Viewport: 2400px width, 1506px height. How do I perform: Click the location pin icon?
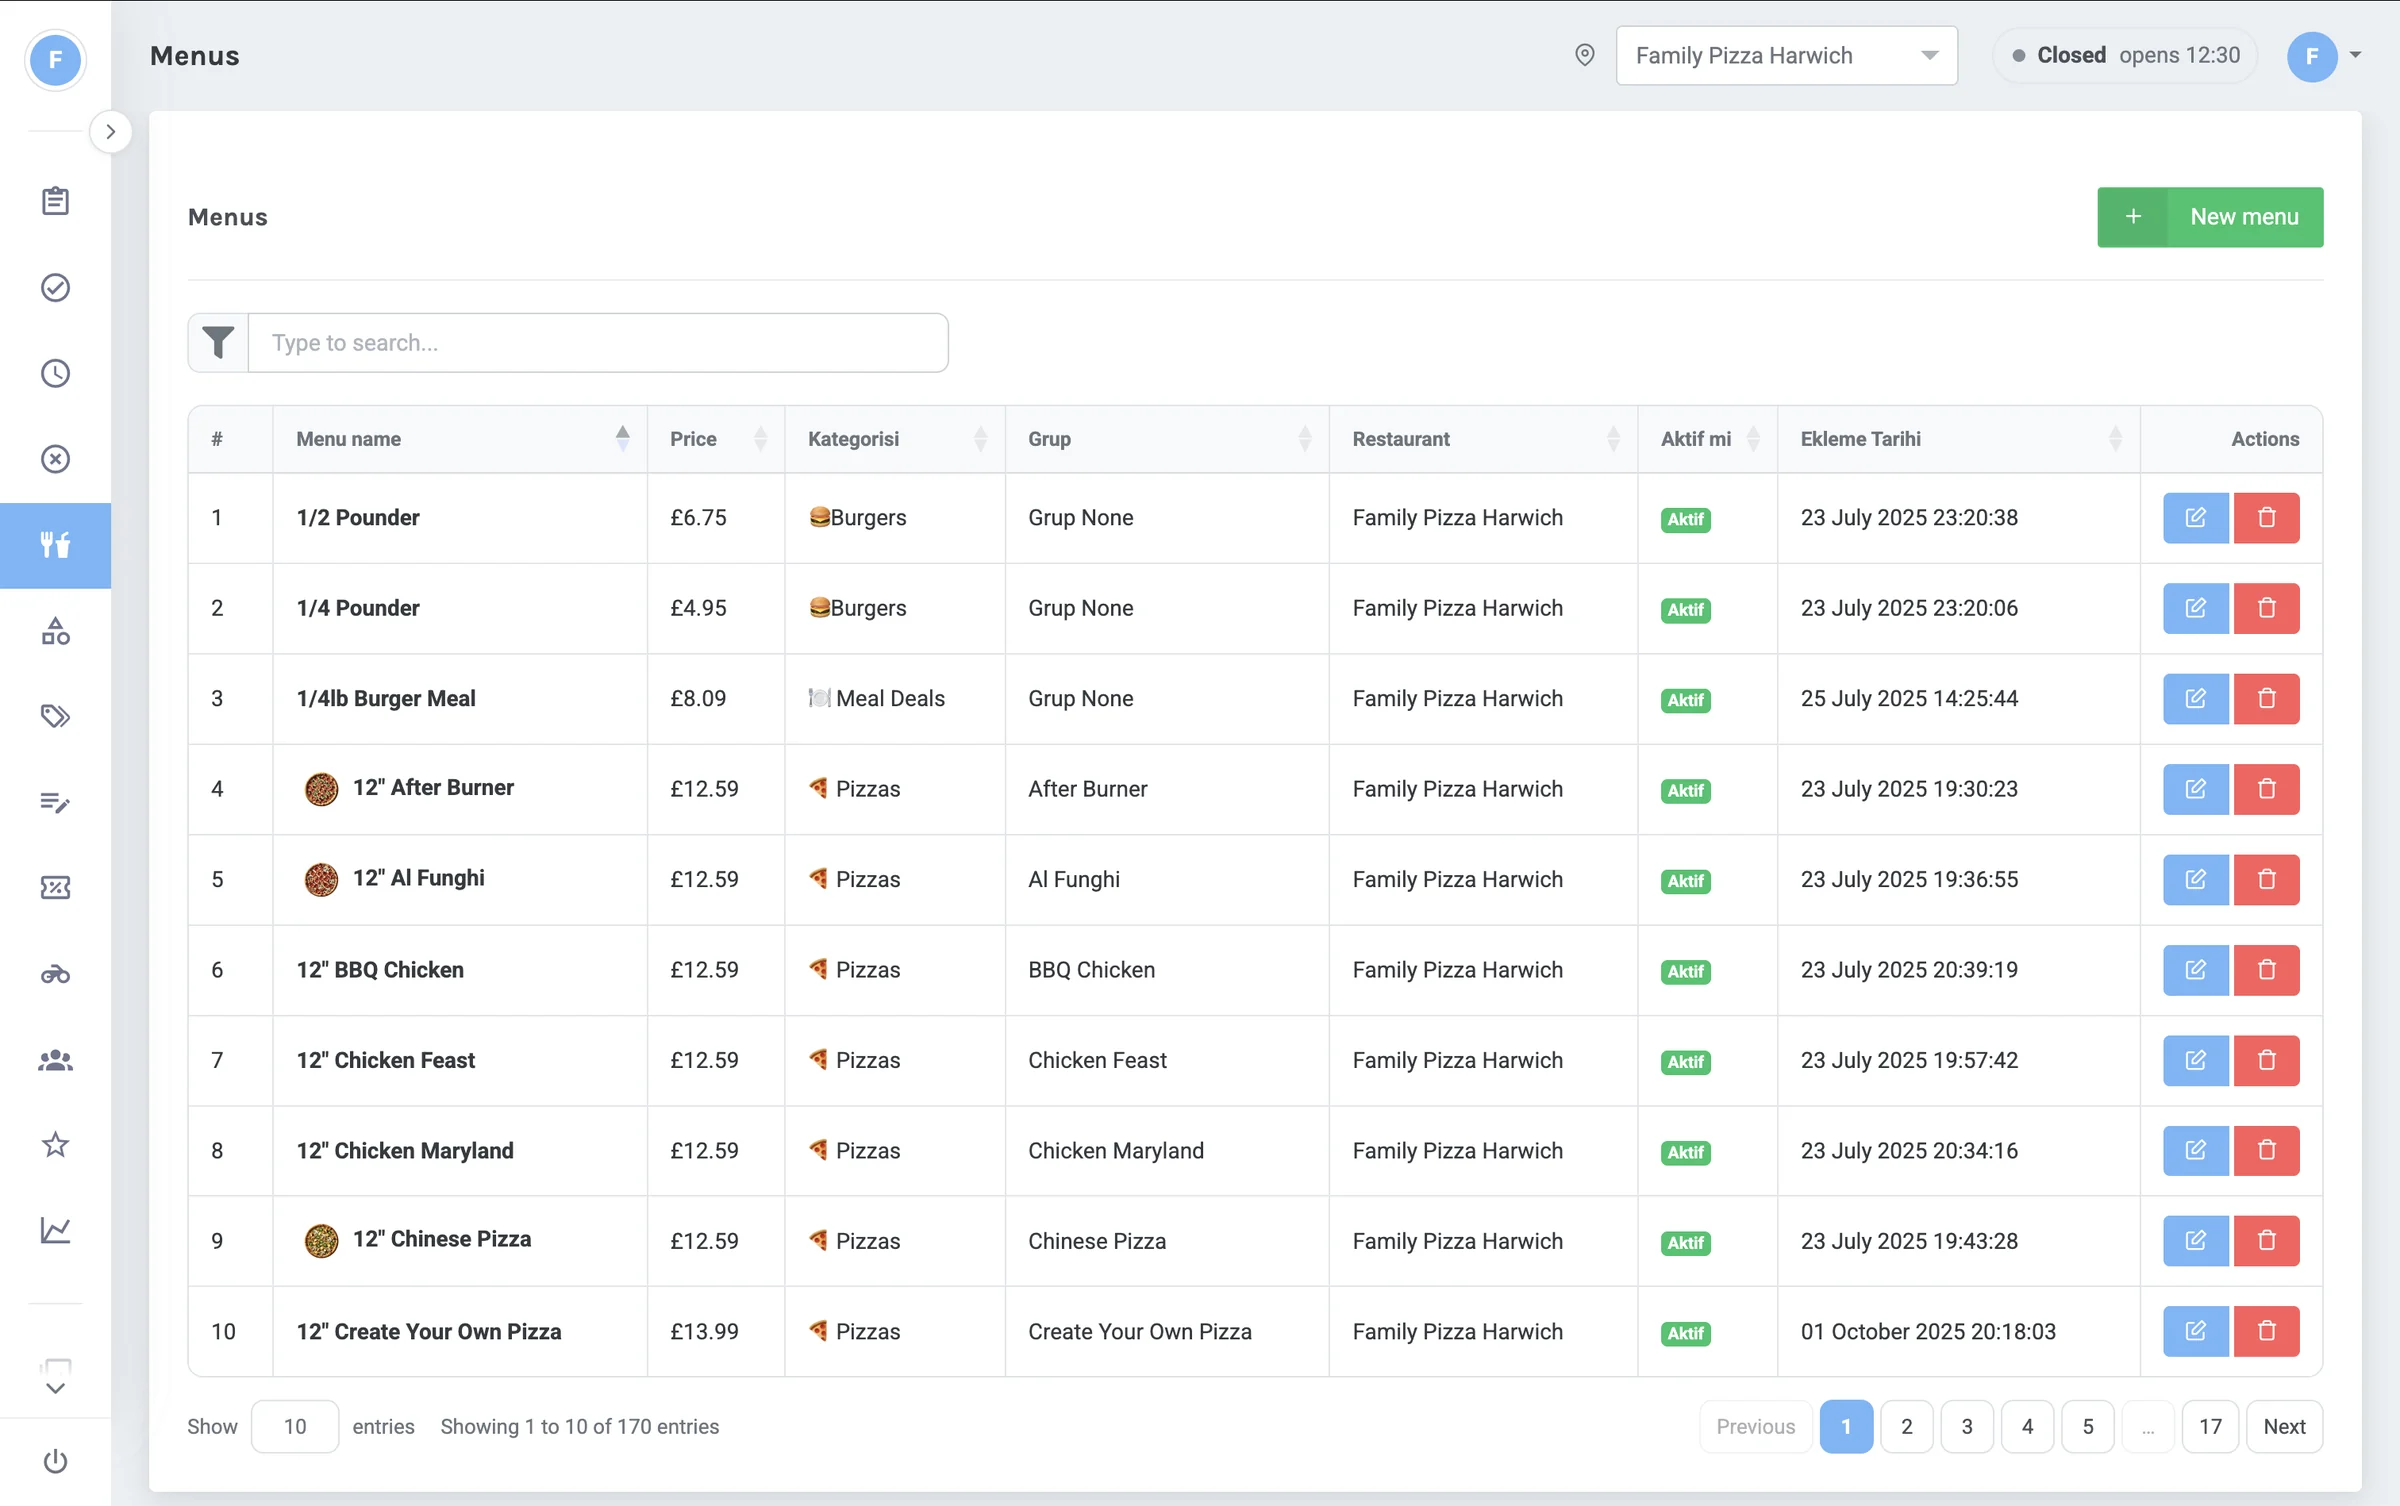pyautogui.click(x=1584, y=55)
